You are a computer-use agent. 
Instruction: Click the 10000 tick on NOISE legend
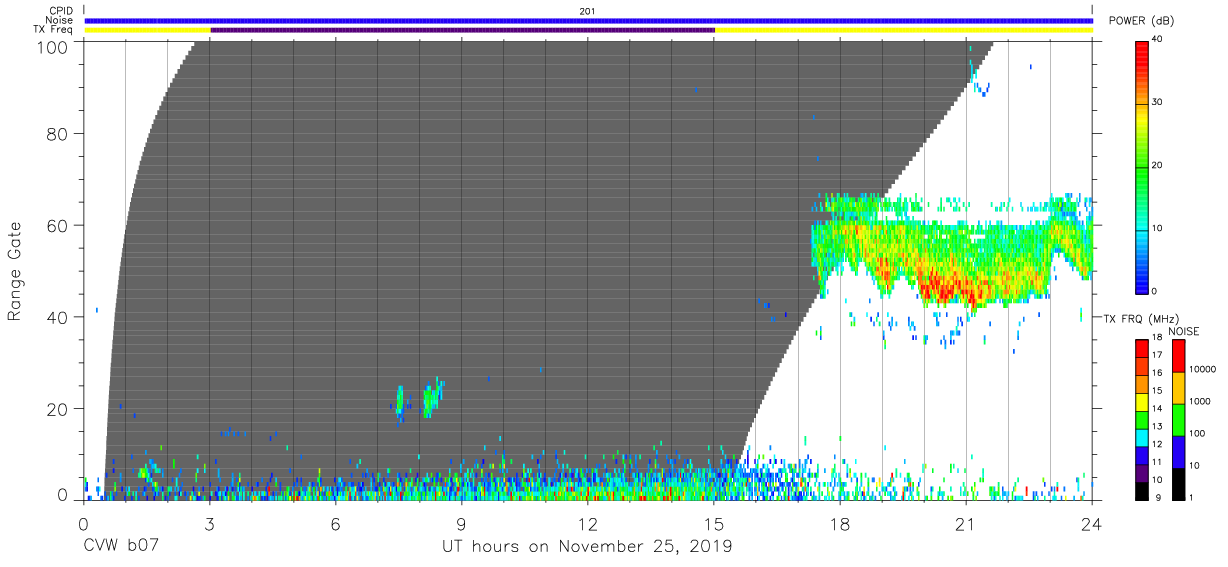pyautogui.click(x=1202, y=369)
